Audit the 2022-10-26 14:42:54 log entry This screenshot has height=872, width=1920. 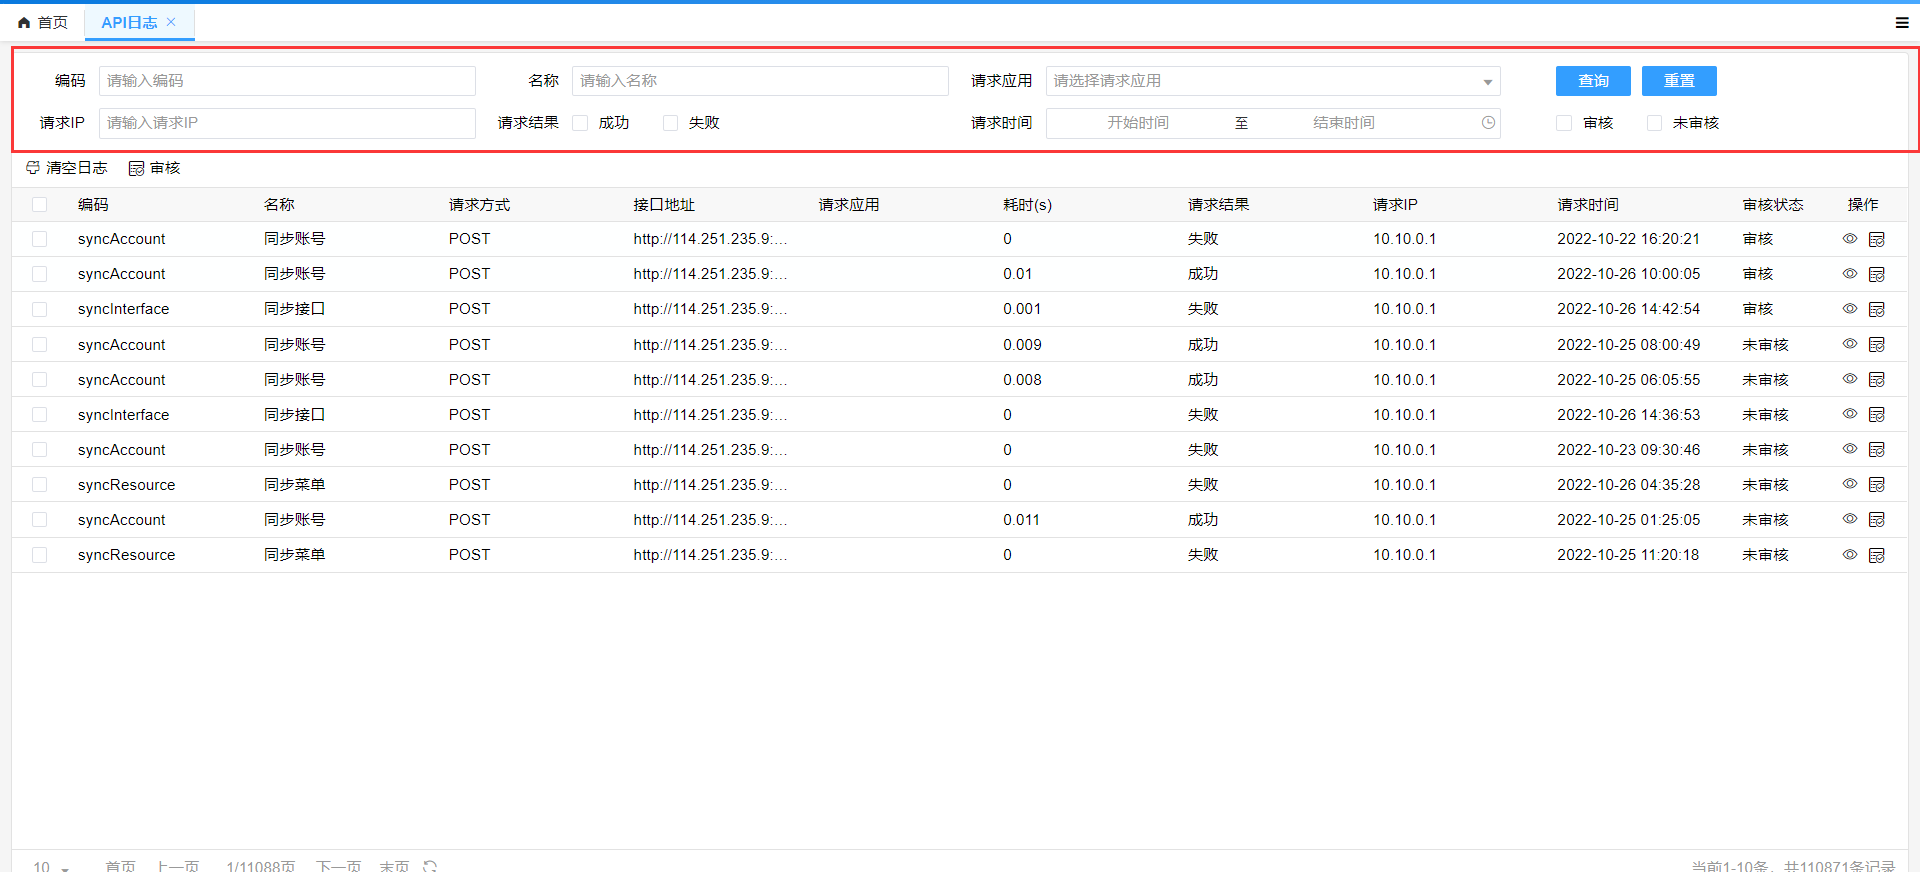click(1877, 309)
